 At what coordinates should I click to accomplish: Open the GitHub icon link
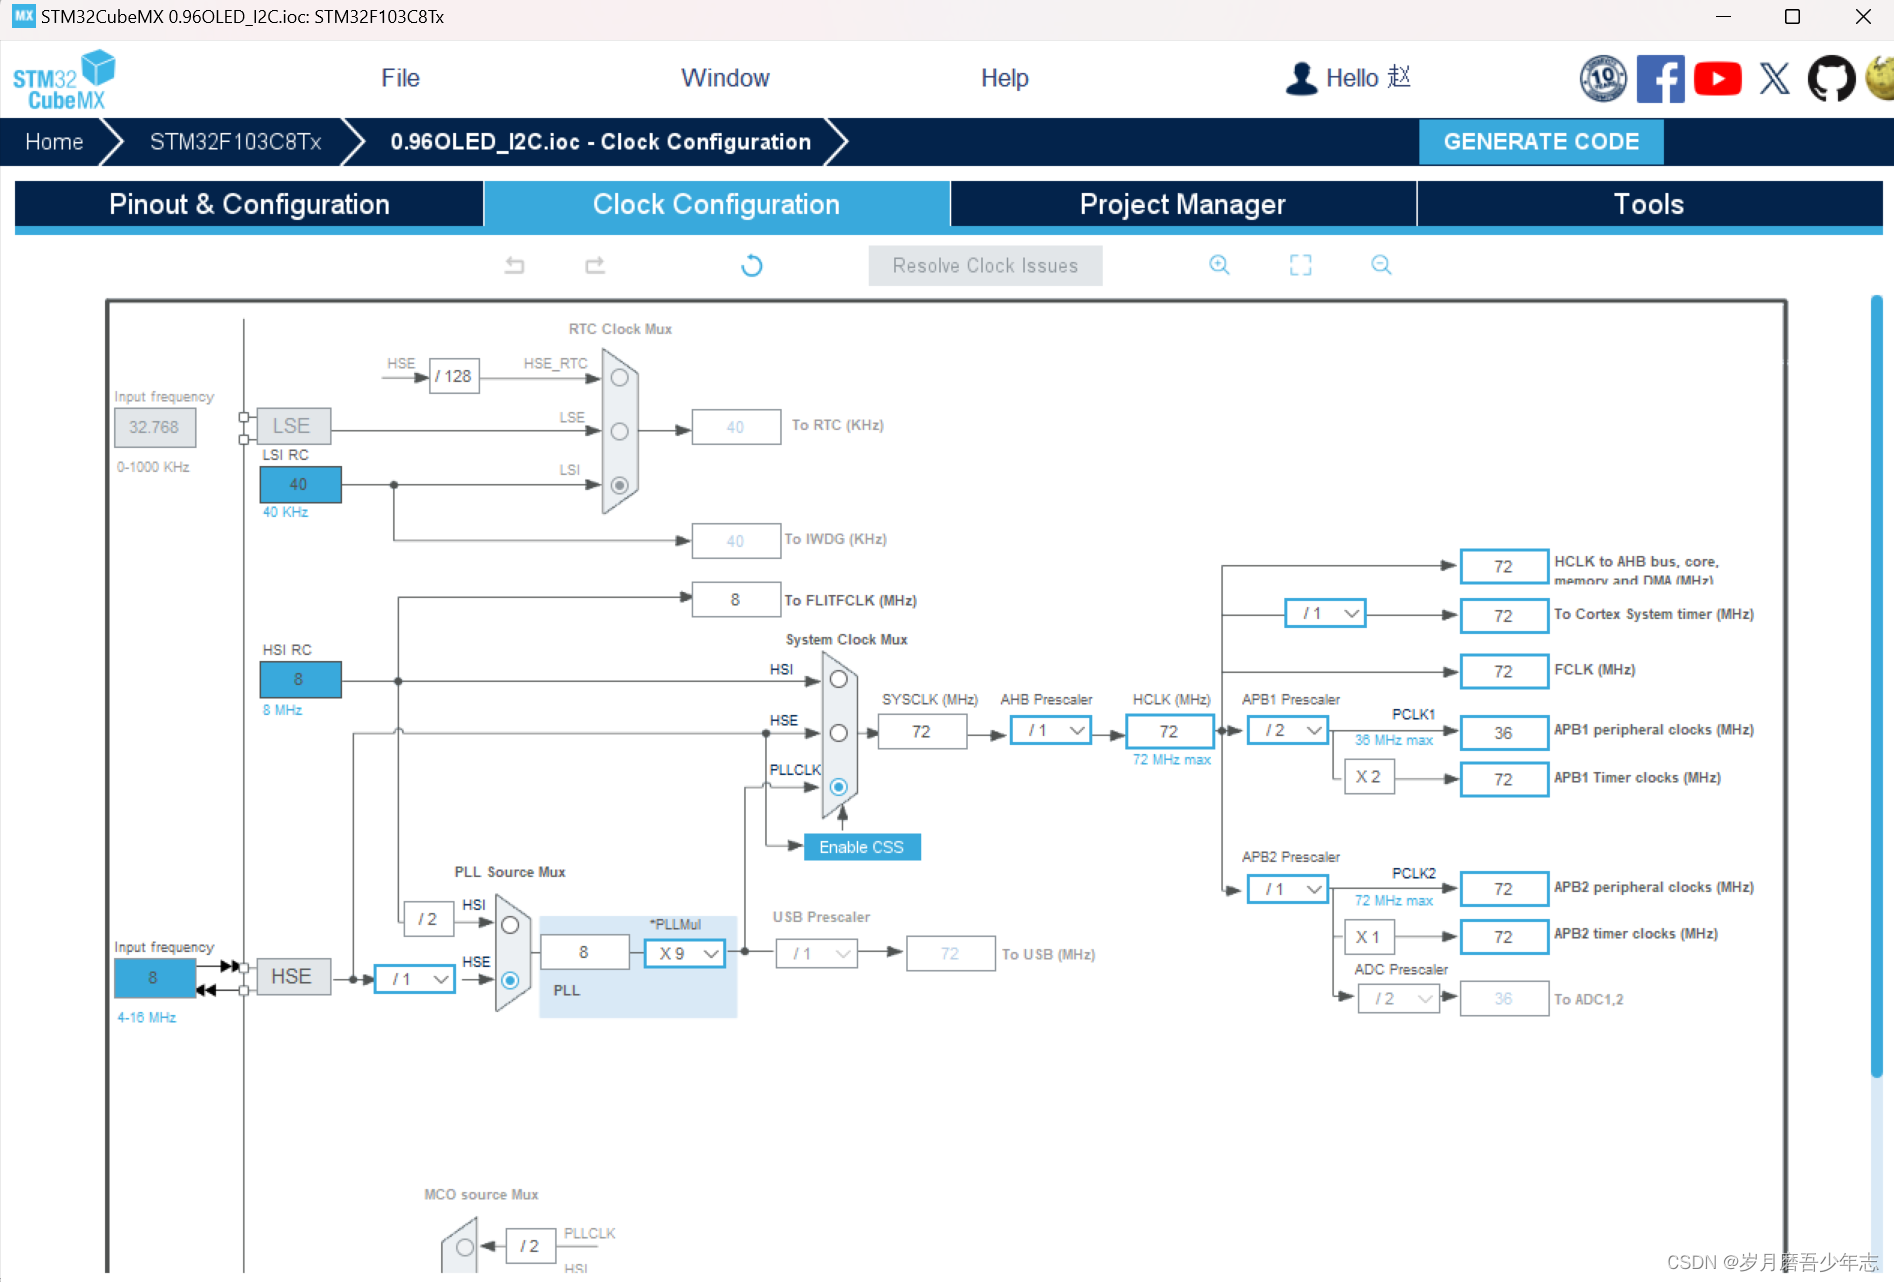(x=1831, y=78)
